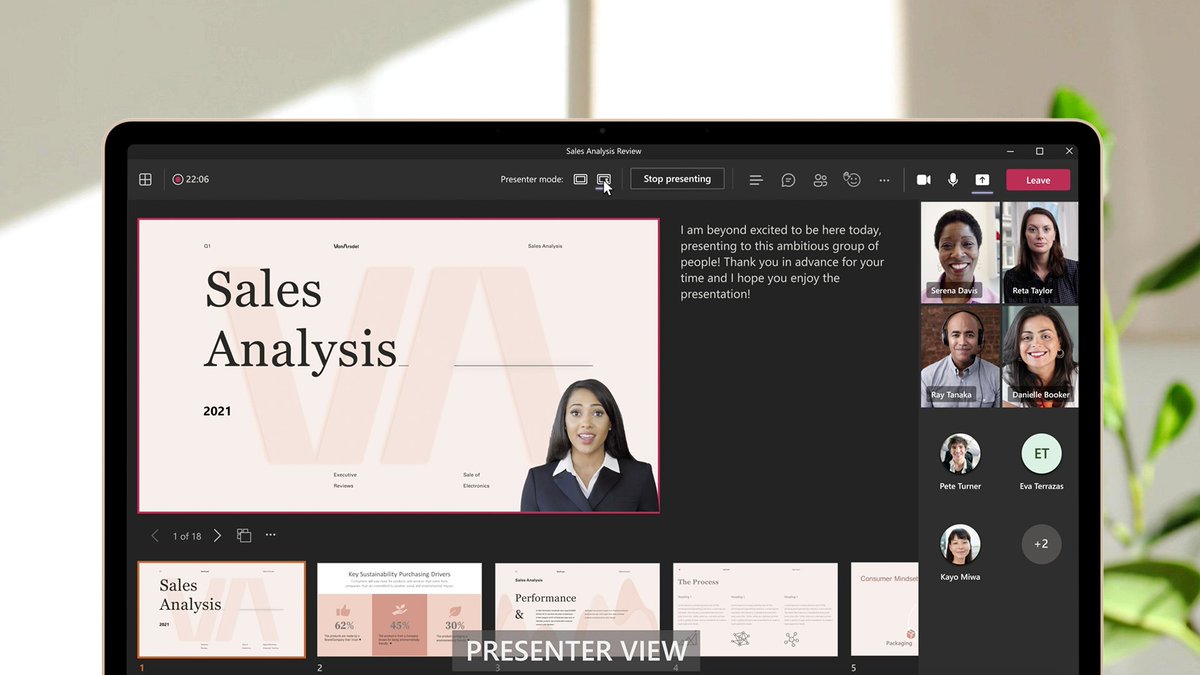Click the view switcher icon in top-left corner
The image size is (1200, 675).
(145, 179)
